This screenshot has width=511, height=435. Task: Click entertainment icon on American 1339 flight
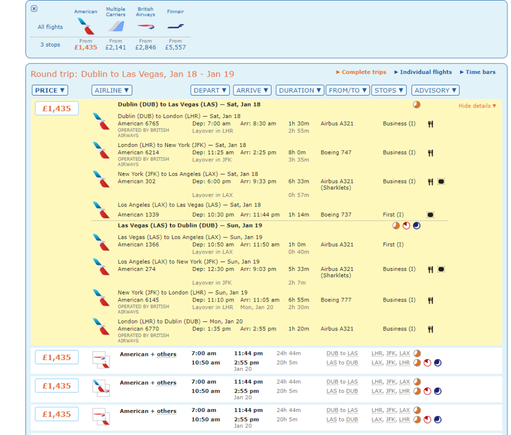pyautogui.click(x=430, y=215)
